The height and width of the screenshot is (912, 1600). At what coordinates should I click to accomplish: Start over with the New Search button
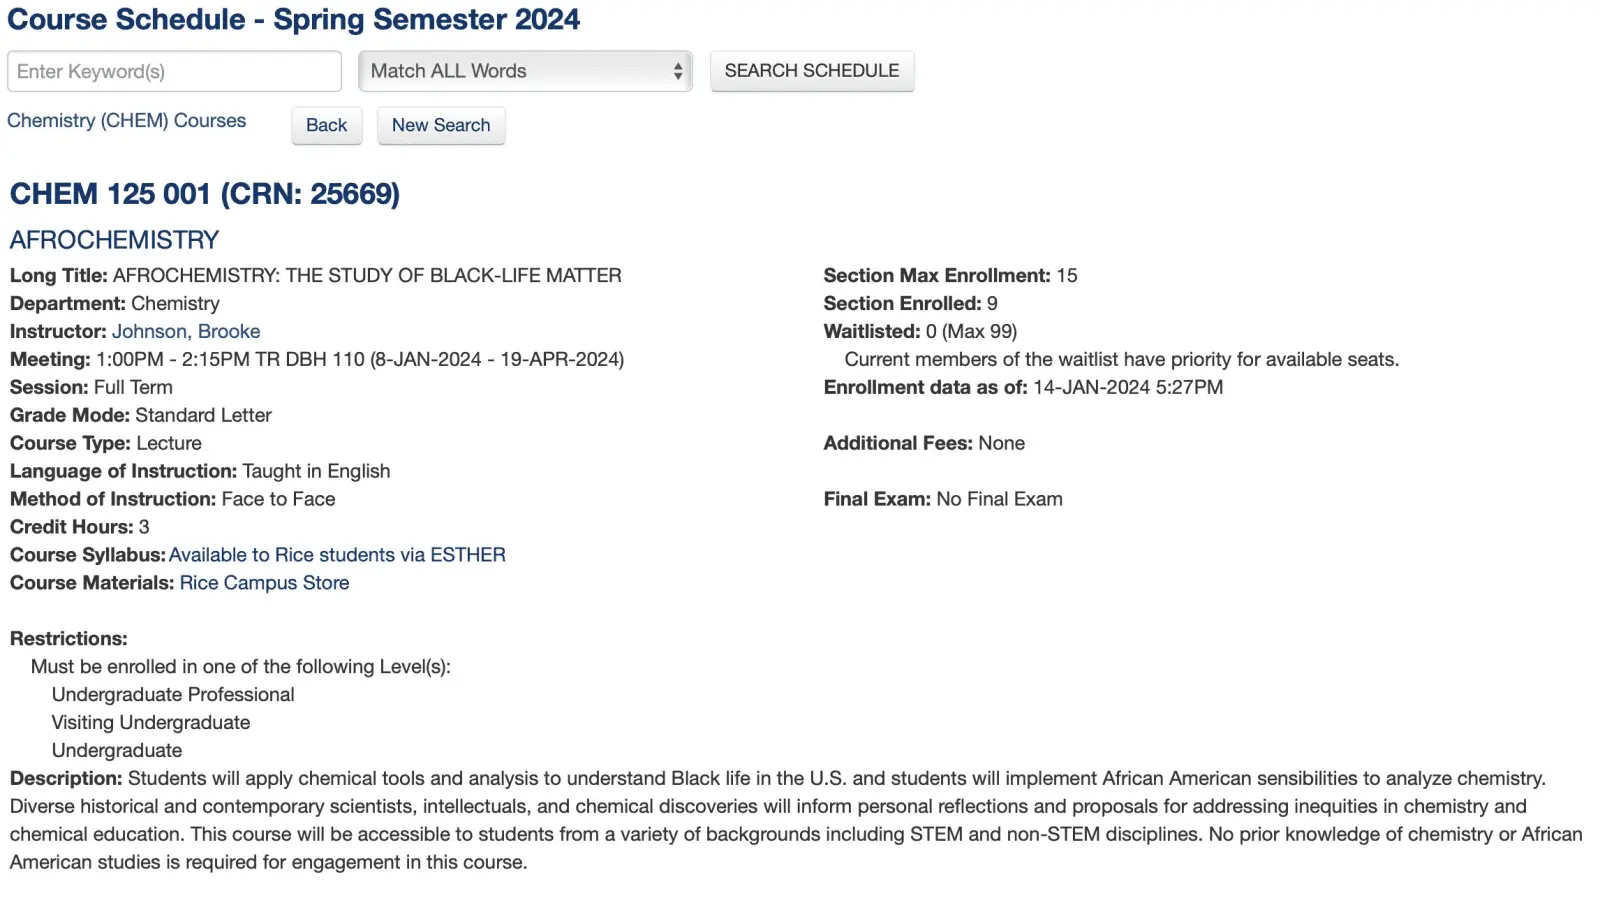click(441, 126)
